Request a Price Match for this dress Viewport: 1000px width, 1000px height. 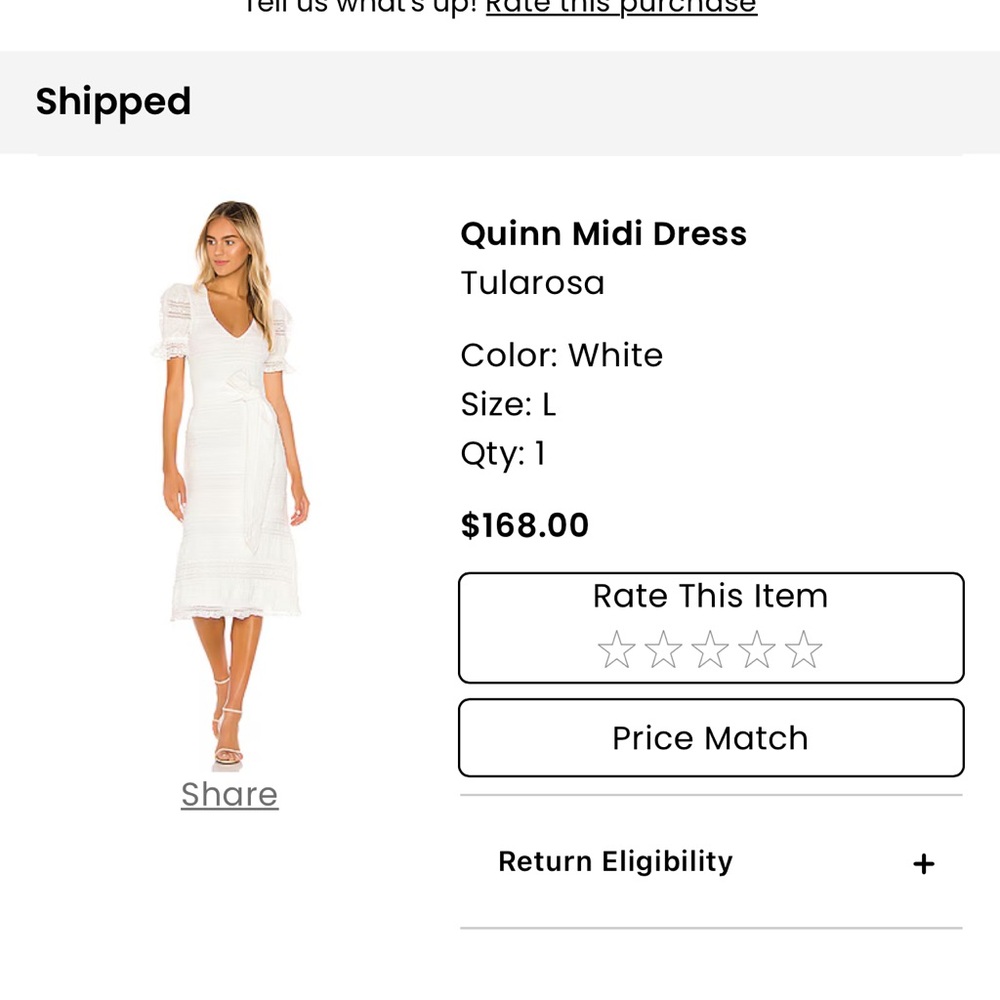click(710, 737)
